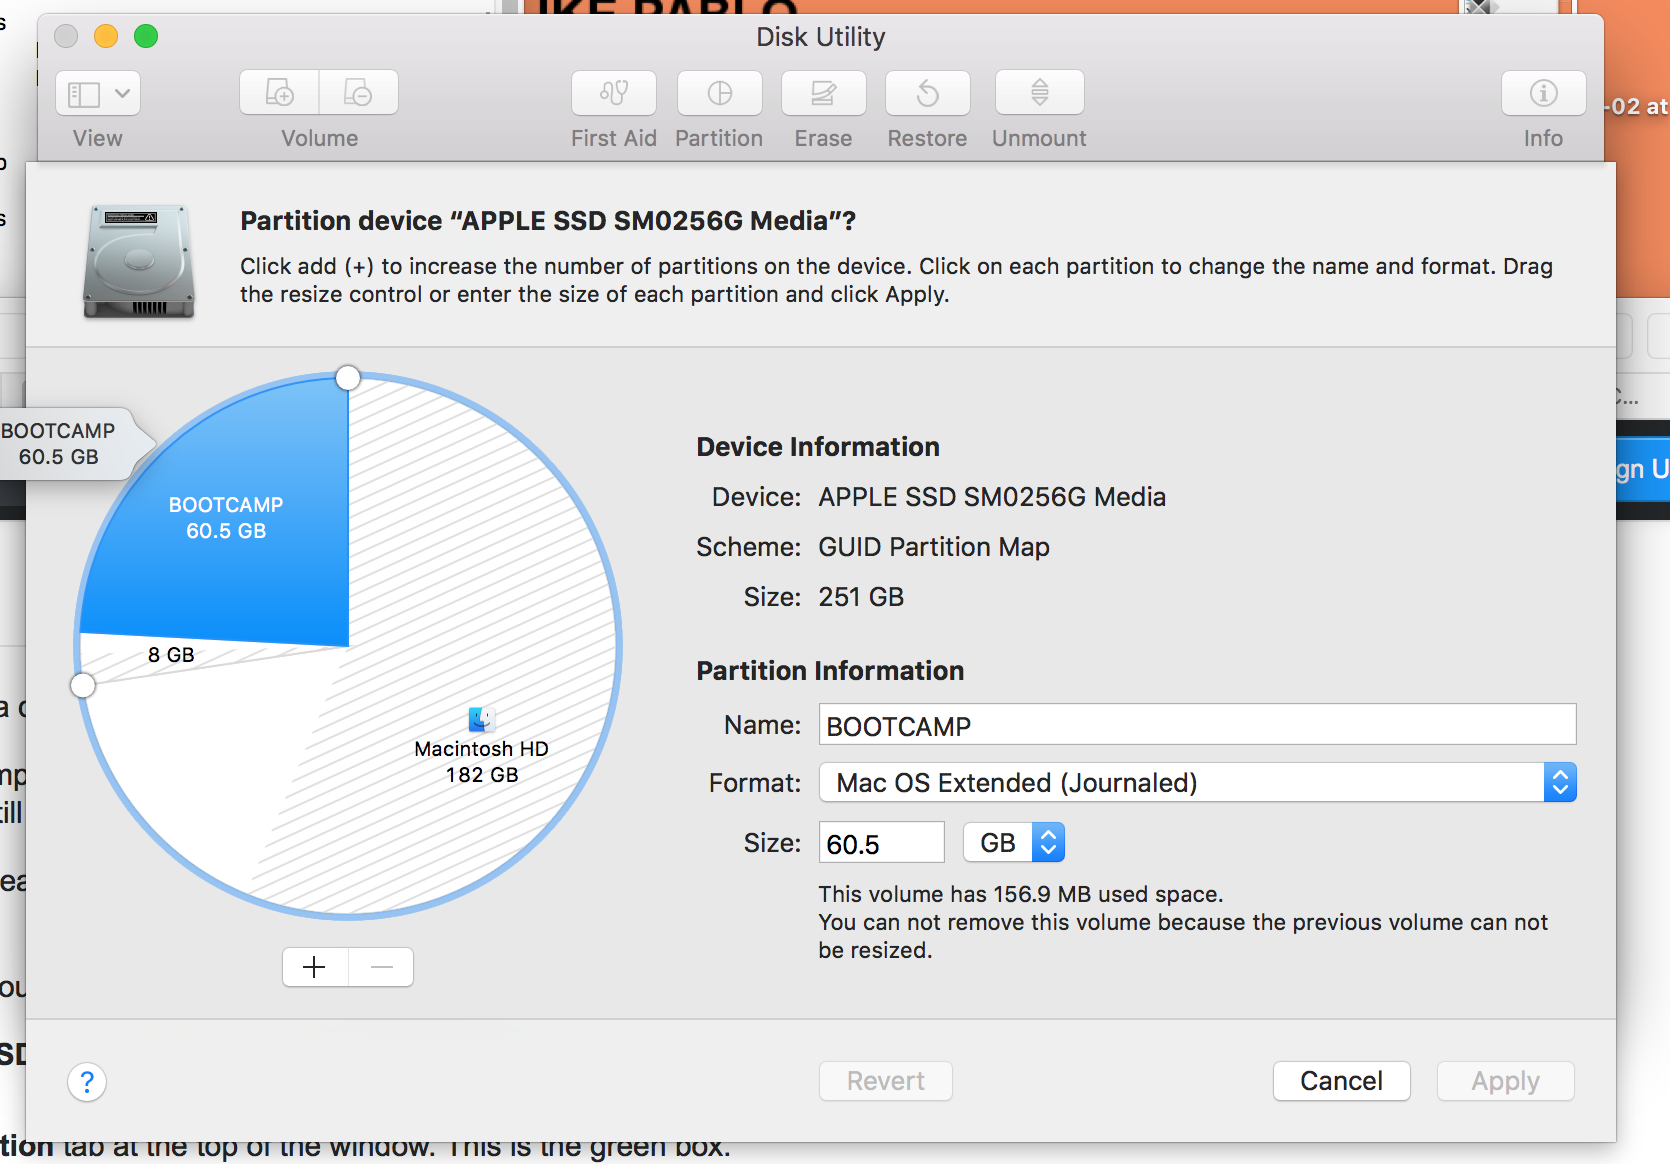Click the "Partition Information" heading
The height and width of the screenshot is (1164, 1670).
(830, 671)
